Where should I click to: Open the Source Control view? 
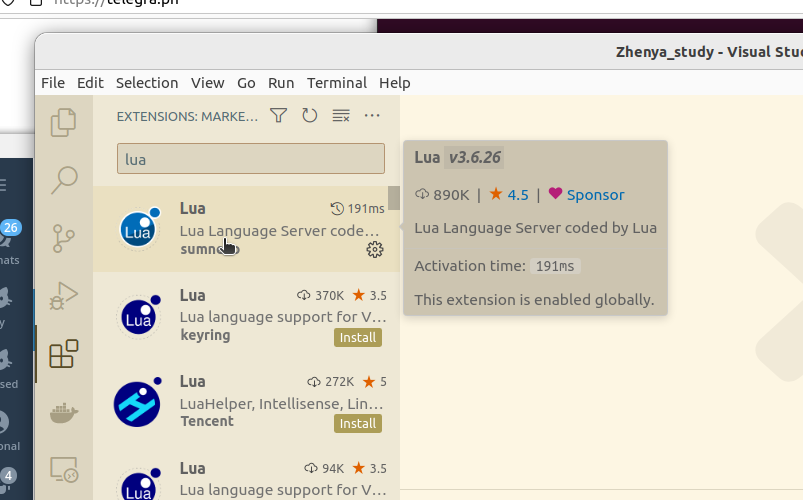tap(64, 238)
